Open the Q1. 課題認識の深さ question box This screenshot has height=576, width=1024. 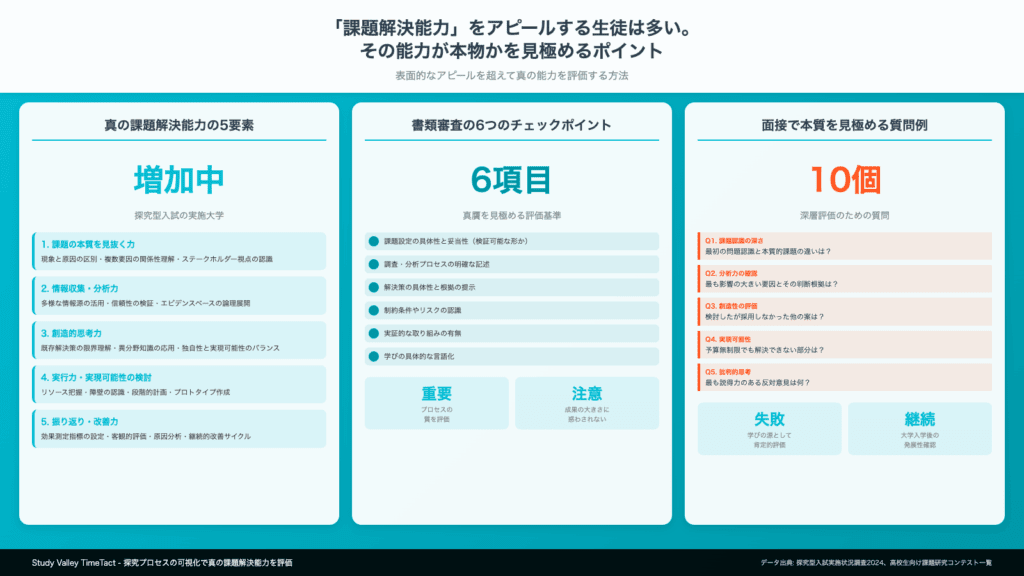[x=844, y=246]
